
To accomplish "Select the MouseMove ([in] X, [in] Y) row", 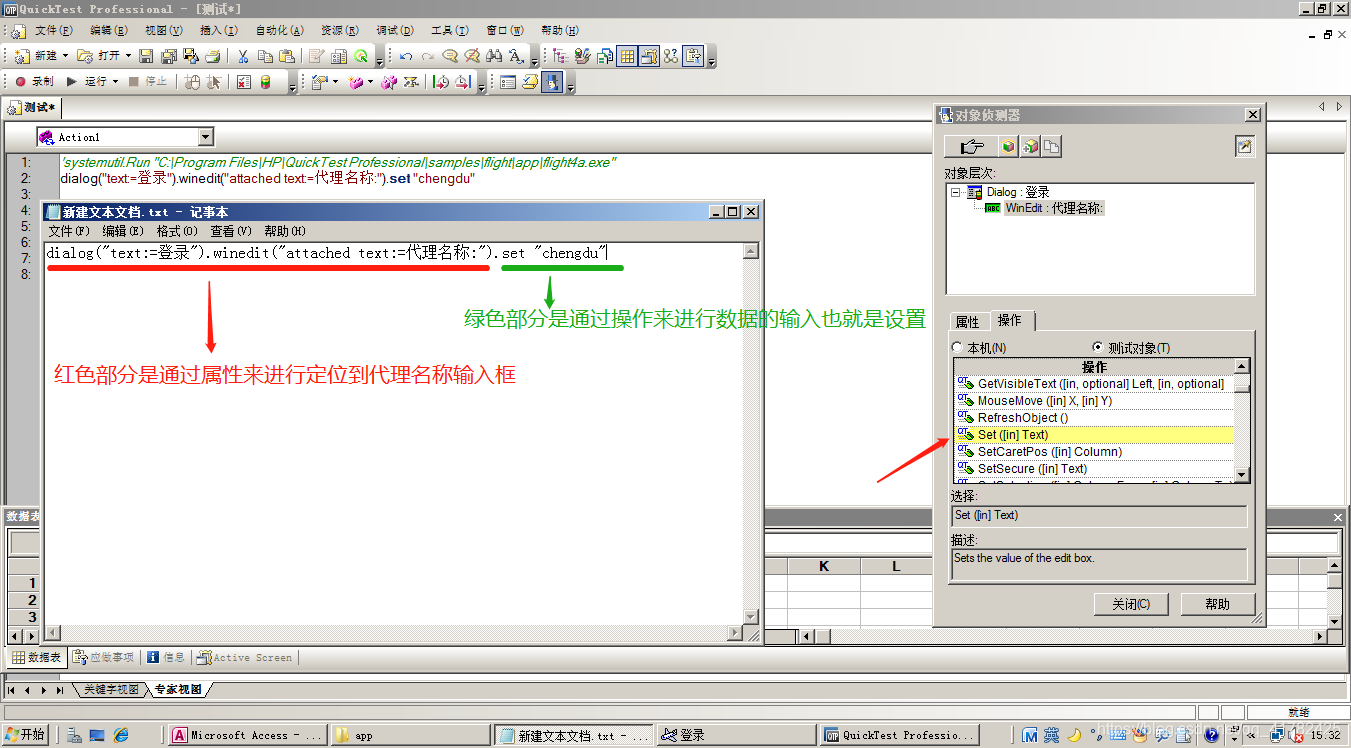I will [1094, 401].
